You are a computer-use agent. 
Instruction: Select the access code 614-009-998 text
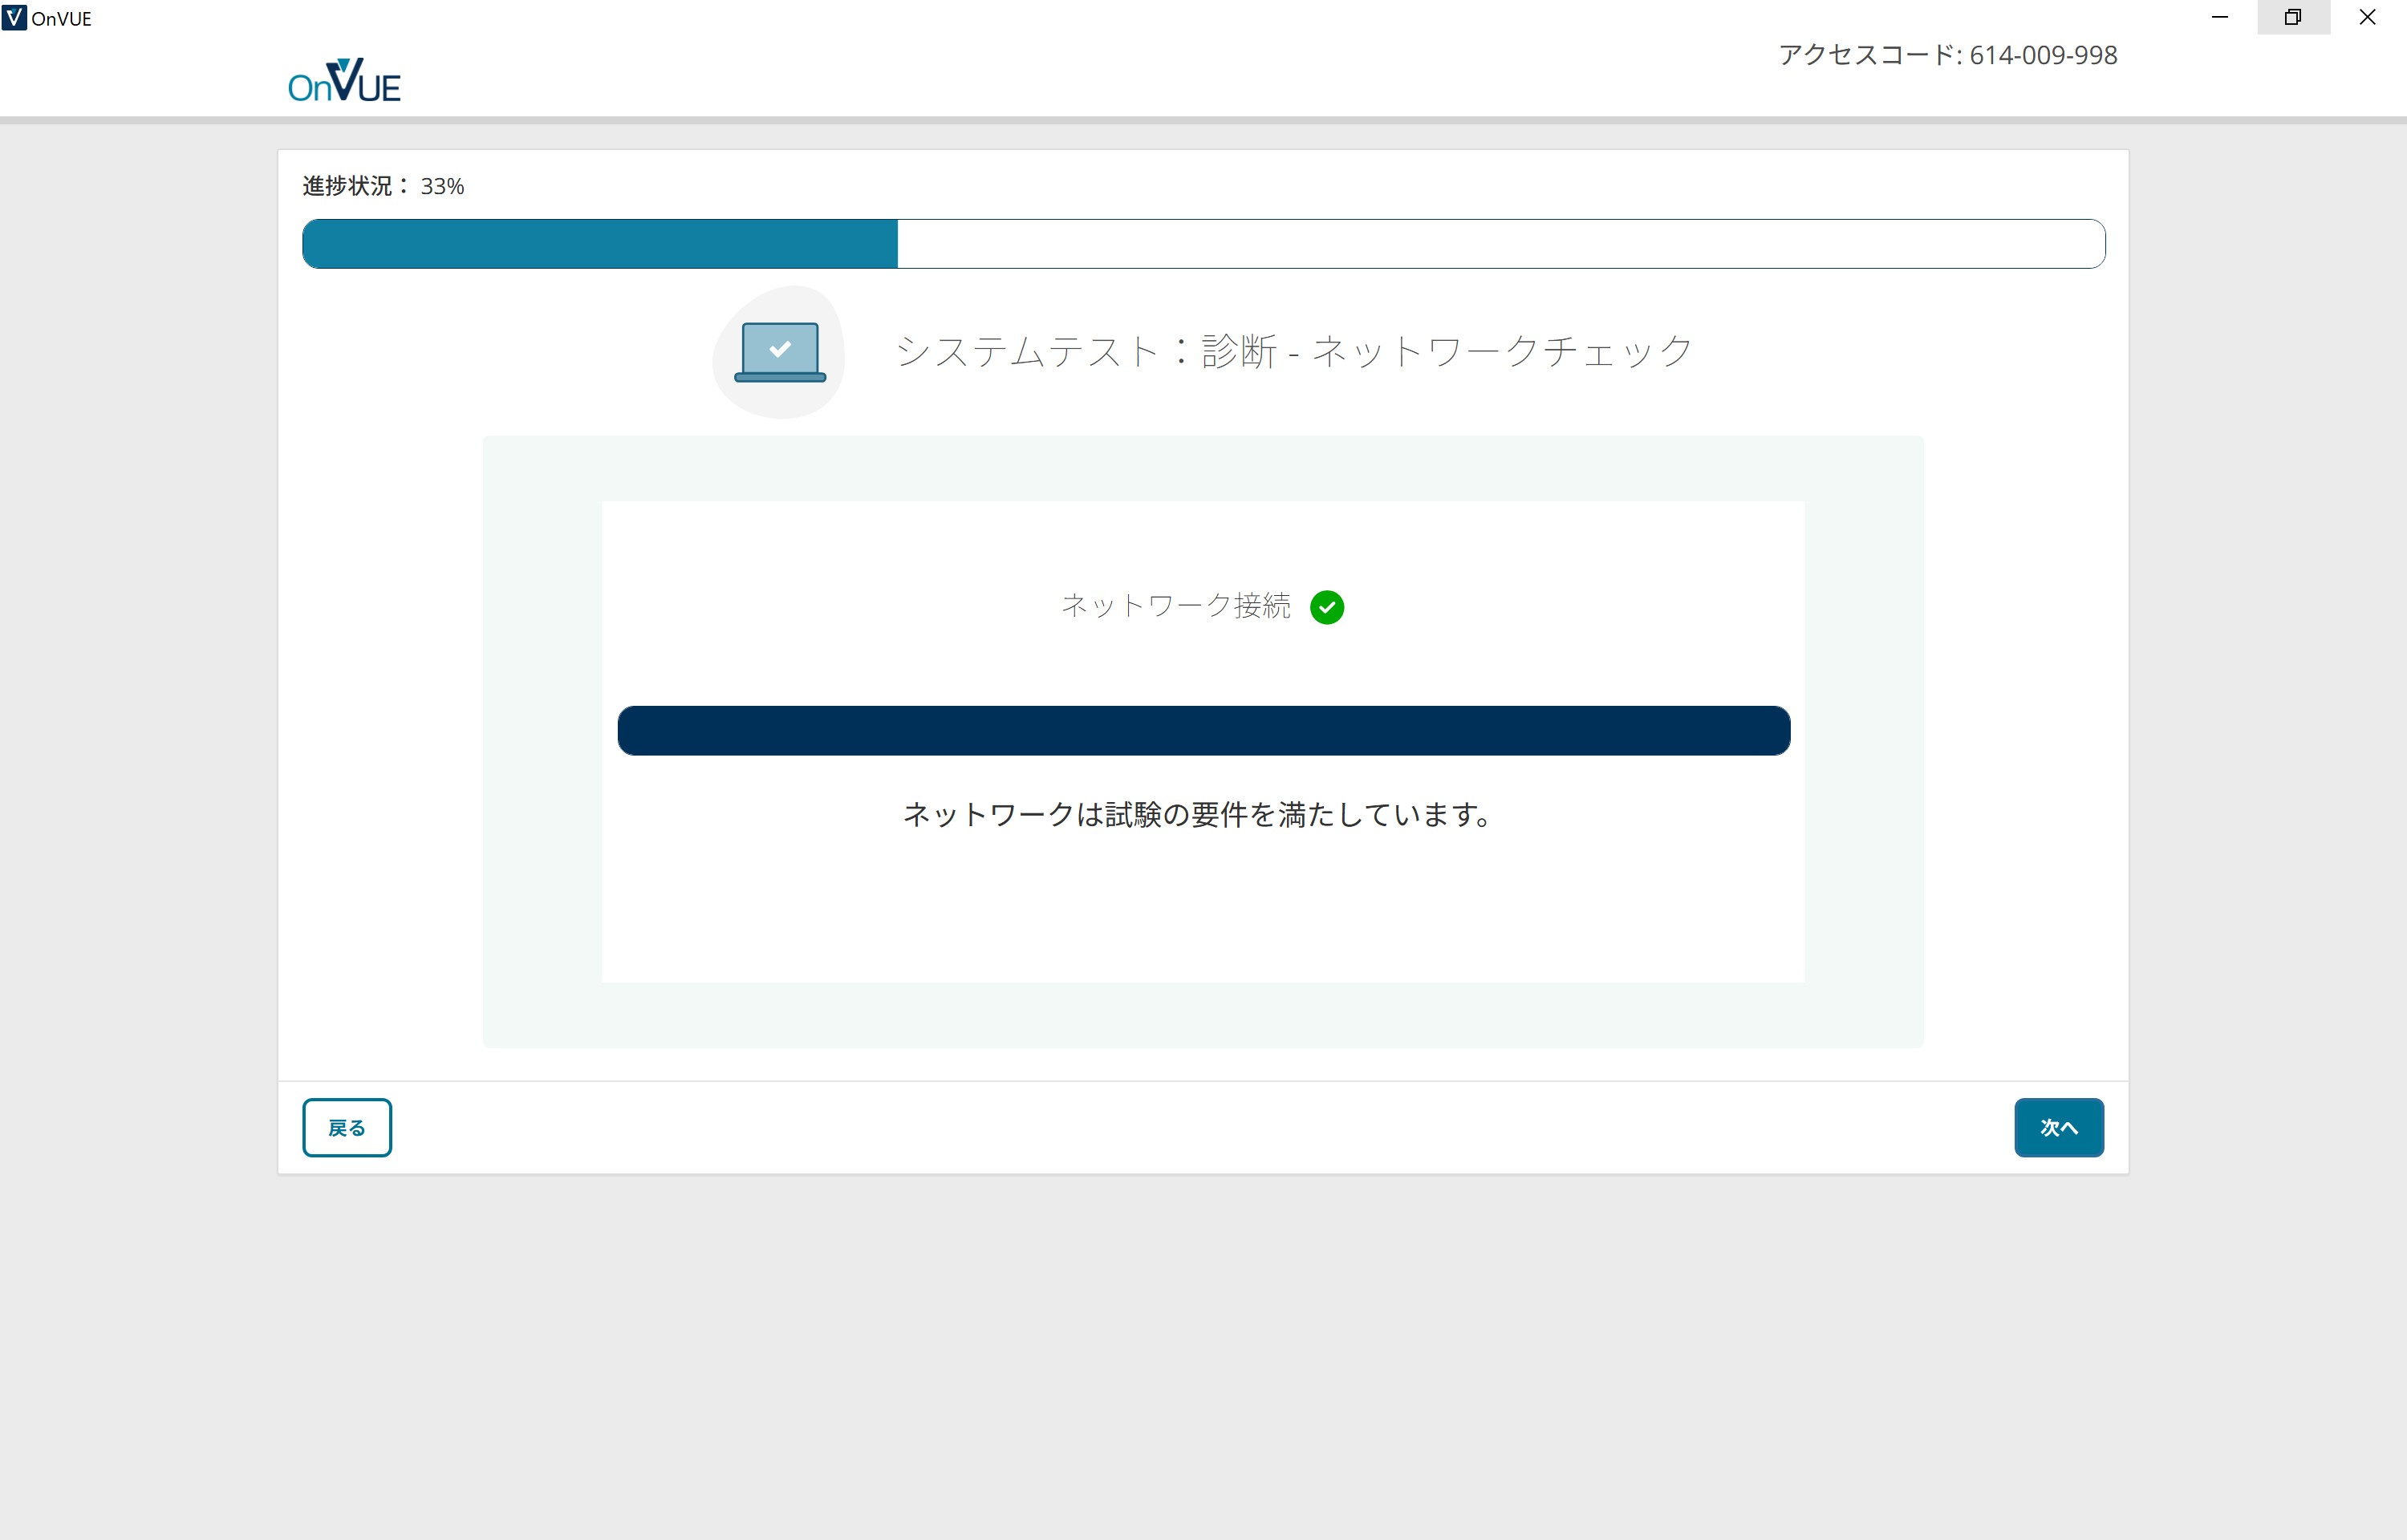pos(1947,55)
